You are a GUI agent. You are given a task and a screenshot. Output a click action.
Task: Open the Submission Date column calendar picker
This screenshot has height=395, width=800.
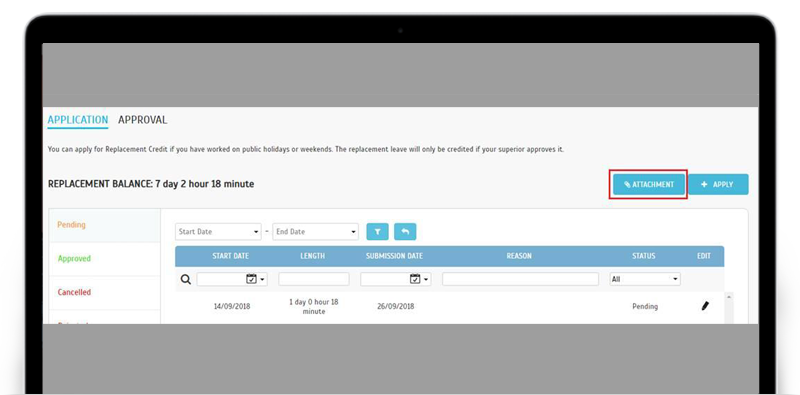coord(415,279)
